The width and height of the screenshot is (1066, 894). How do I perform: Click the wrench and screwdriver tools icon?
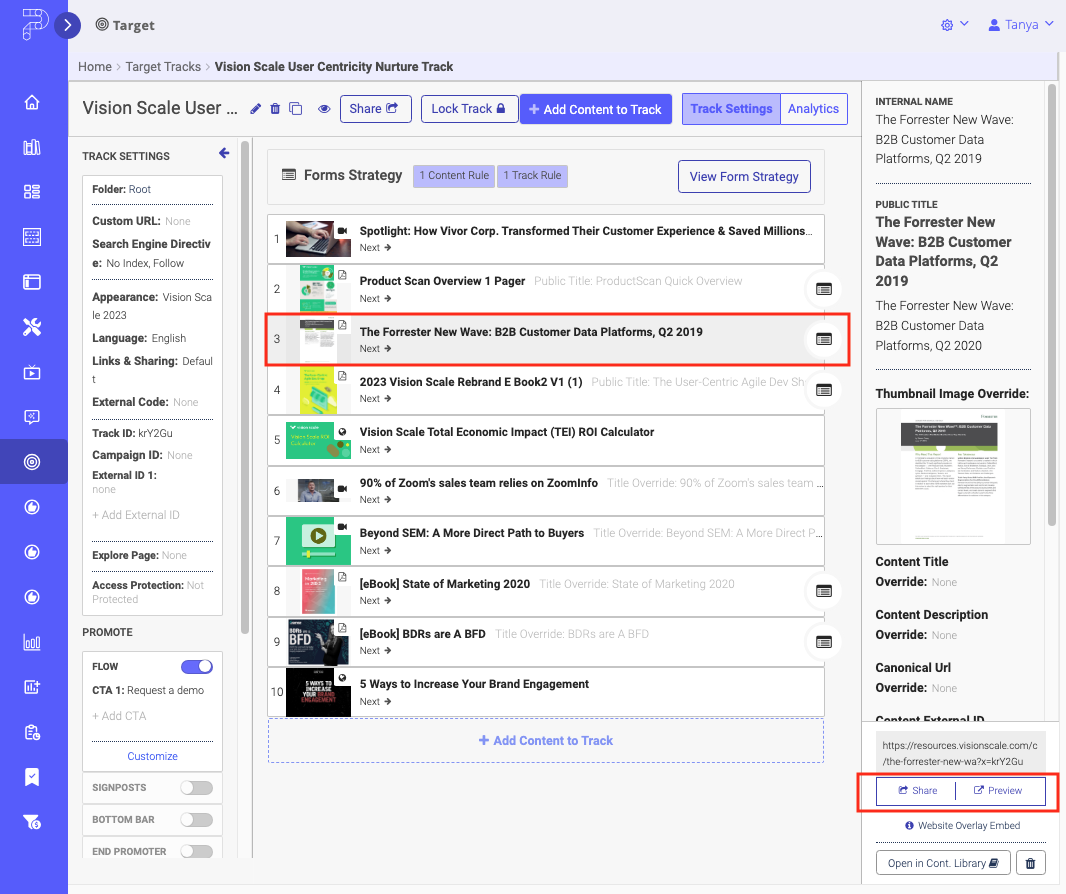coord(32,327)
